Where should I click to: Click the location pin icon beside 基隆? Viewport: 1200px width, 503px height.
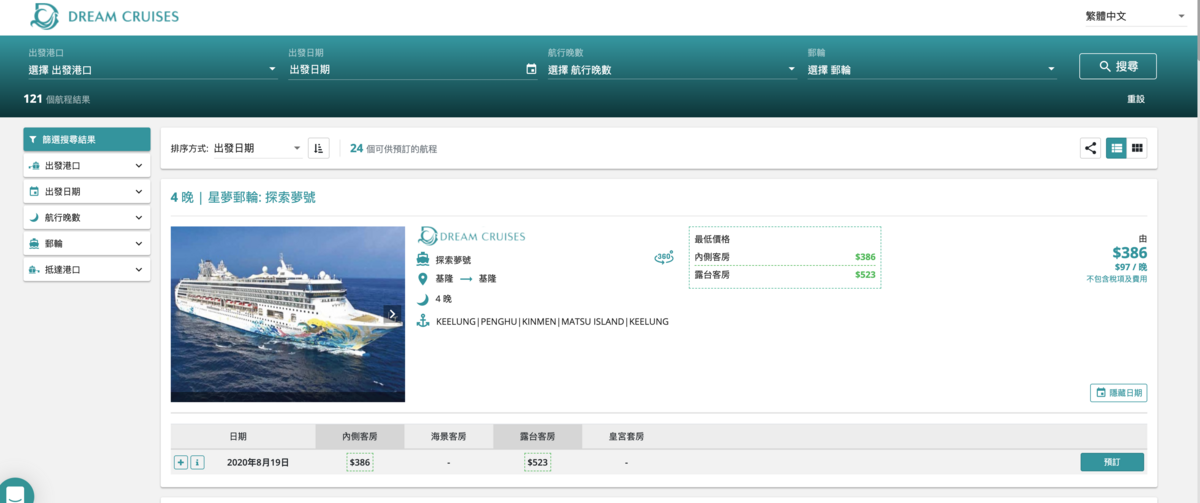pos(422,279)
